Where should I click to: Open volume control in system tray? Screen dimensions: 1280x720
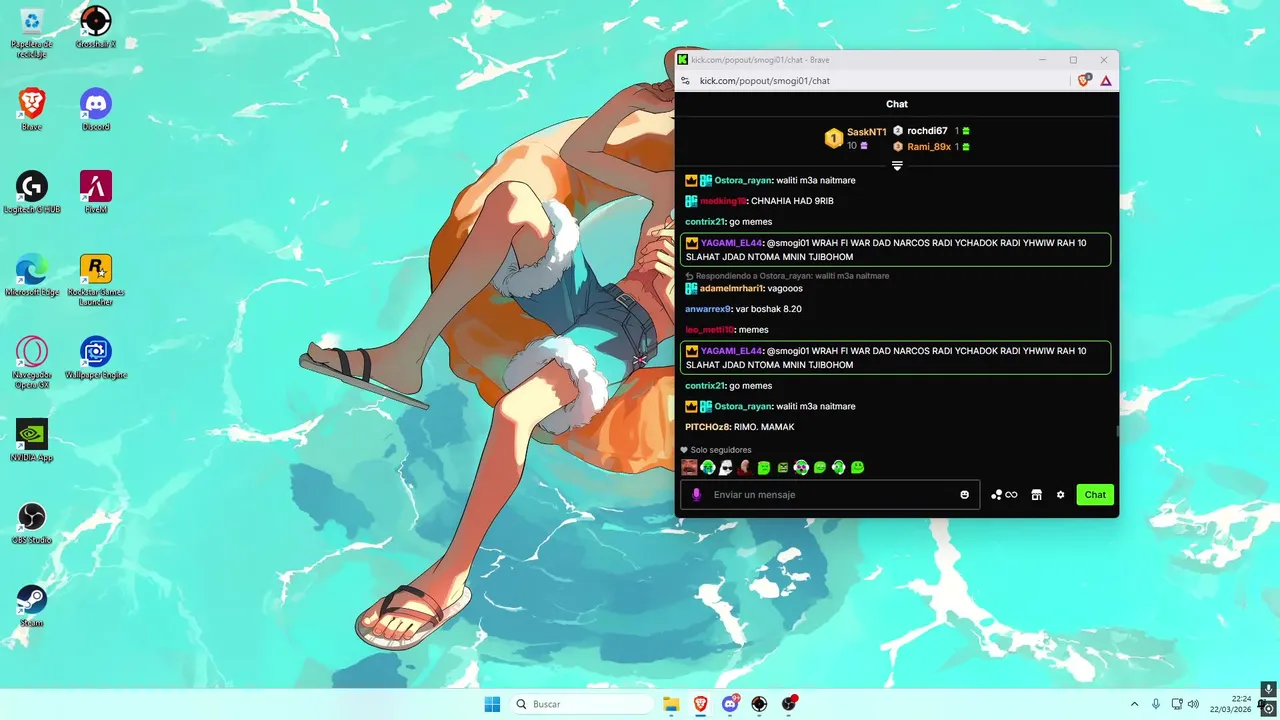(1193, 704)
